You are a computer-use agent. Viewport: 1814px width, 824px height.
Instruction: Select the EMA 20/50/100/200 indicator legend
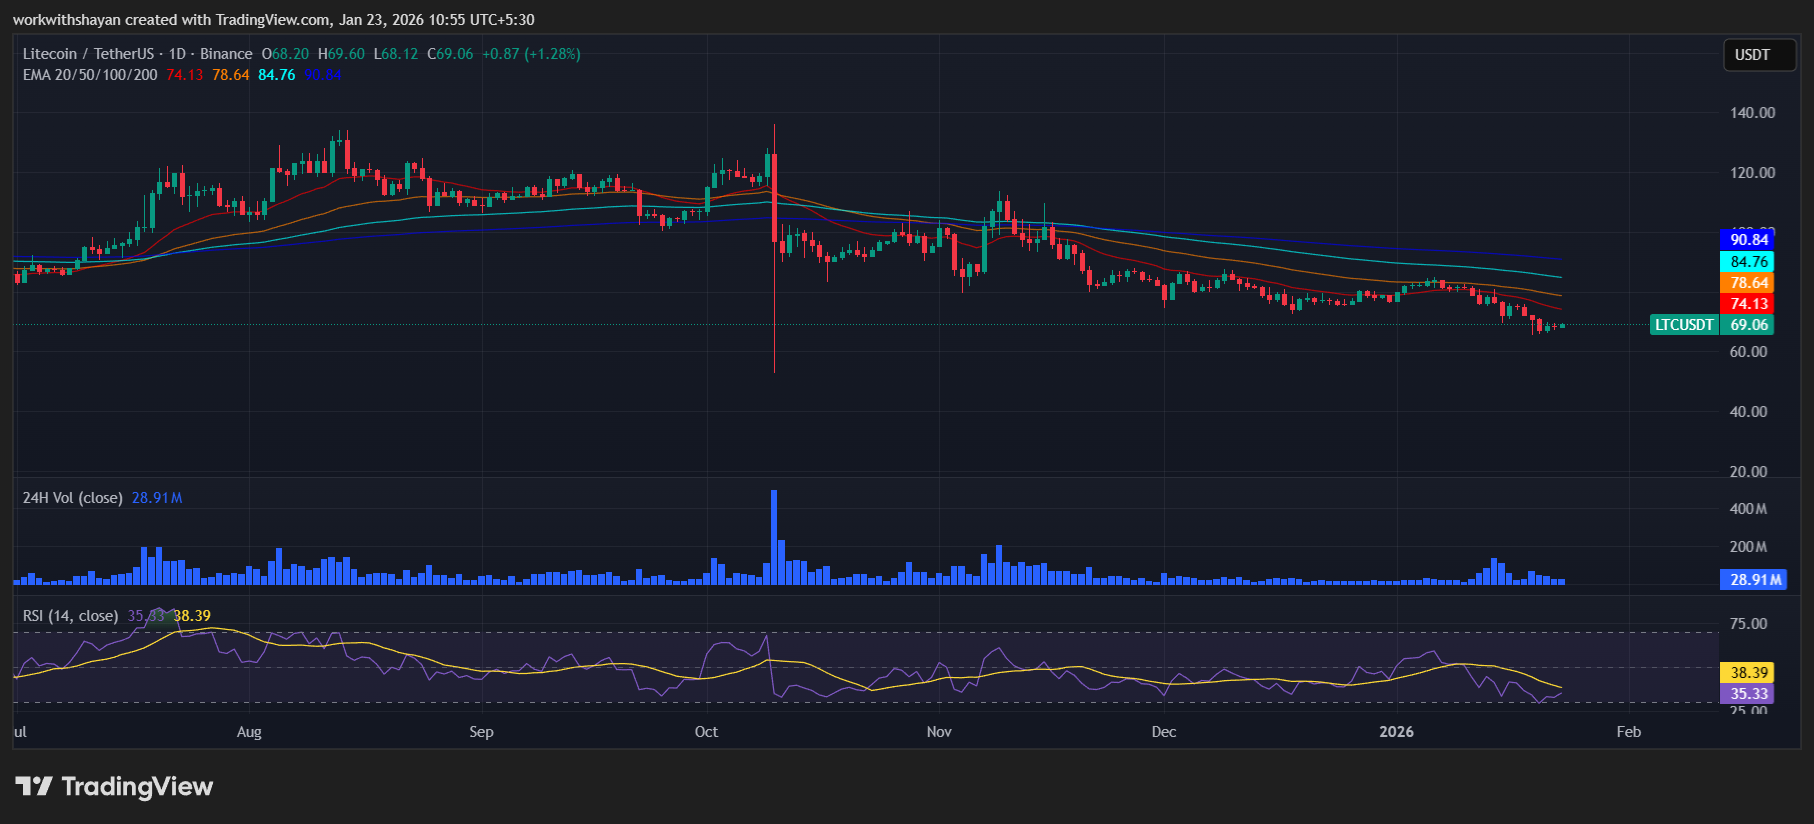tap(90, 75)
